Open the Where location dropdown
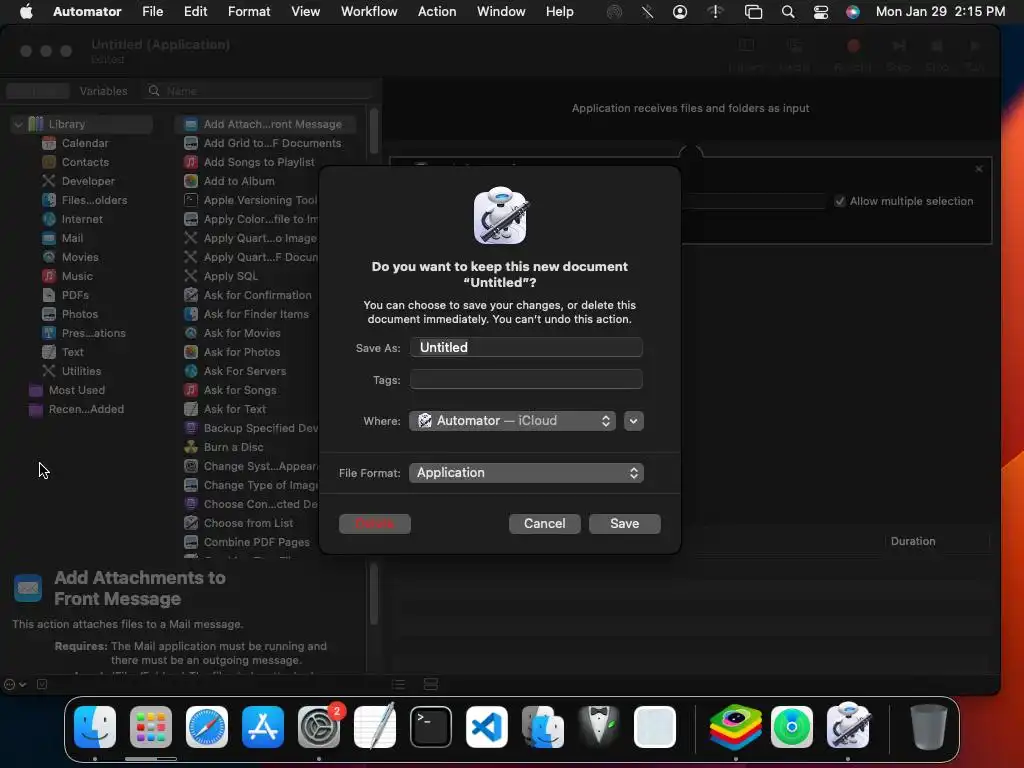Screen dimensions: 1024x768 click(x=513, y=421)
